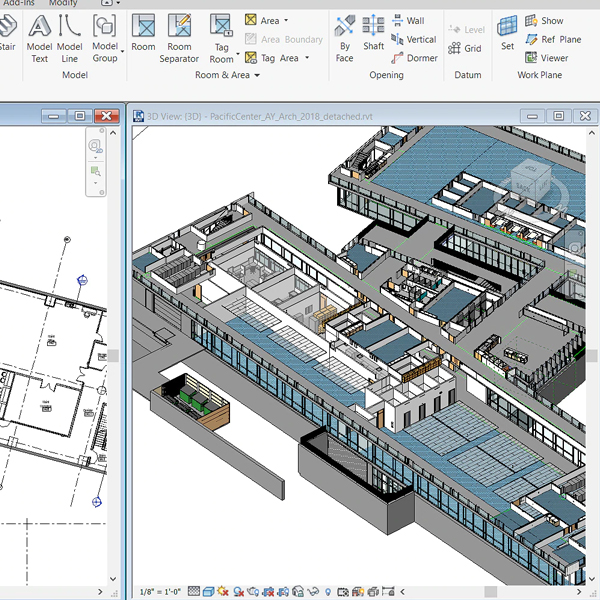Choose the Room Separator tool
This screenshot has width=600, height=600.
click(x=179, y=36)
